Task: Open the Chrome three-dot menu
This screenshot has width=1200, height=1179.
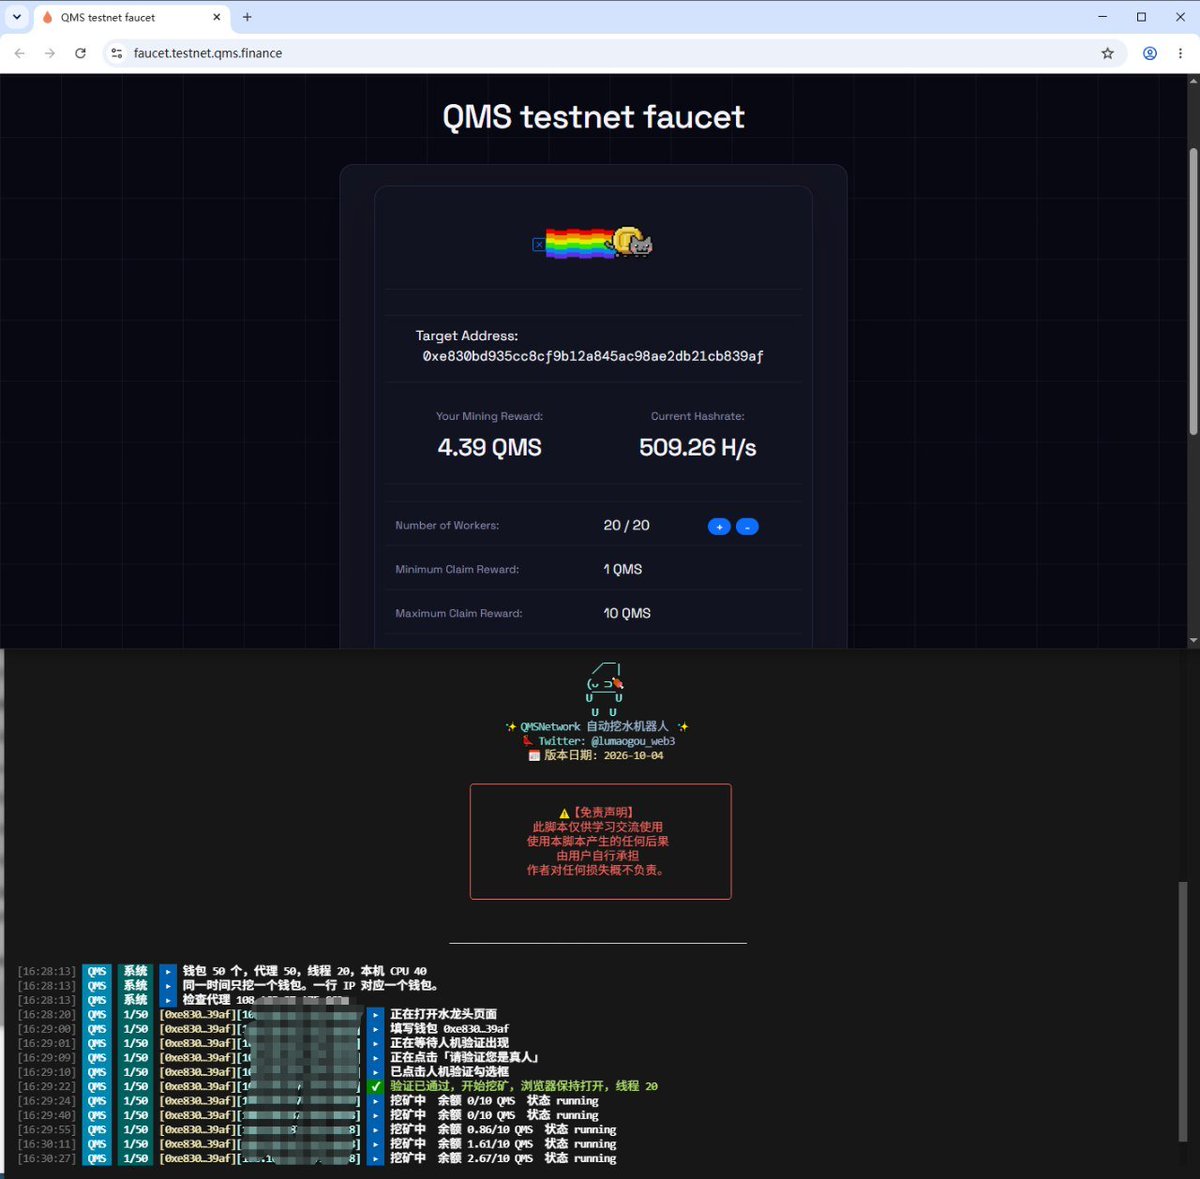Action: coord(1180,53)
